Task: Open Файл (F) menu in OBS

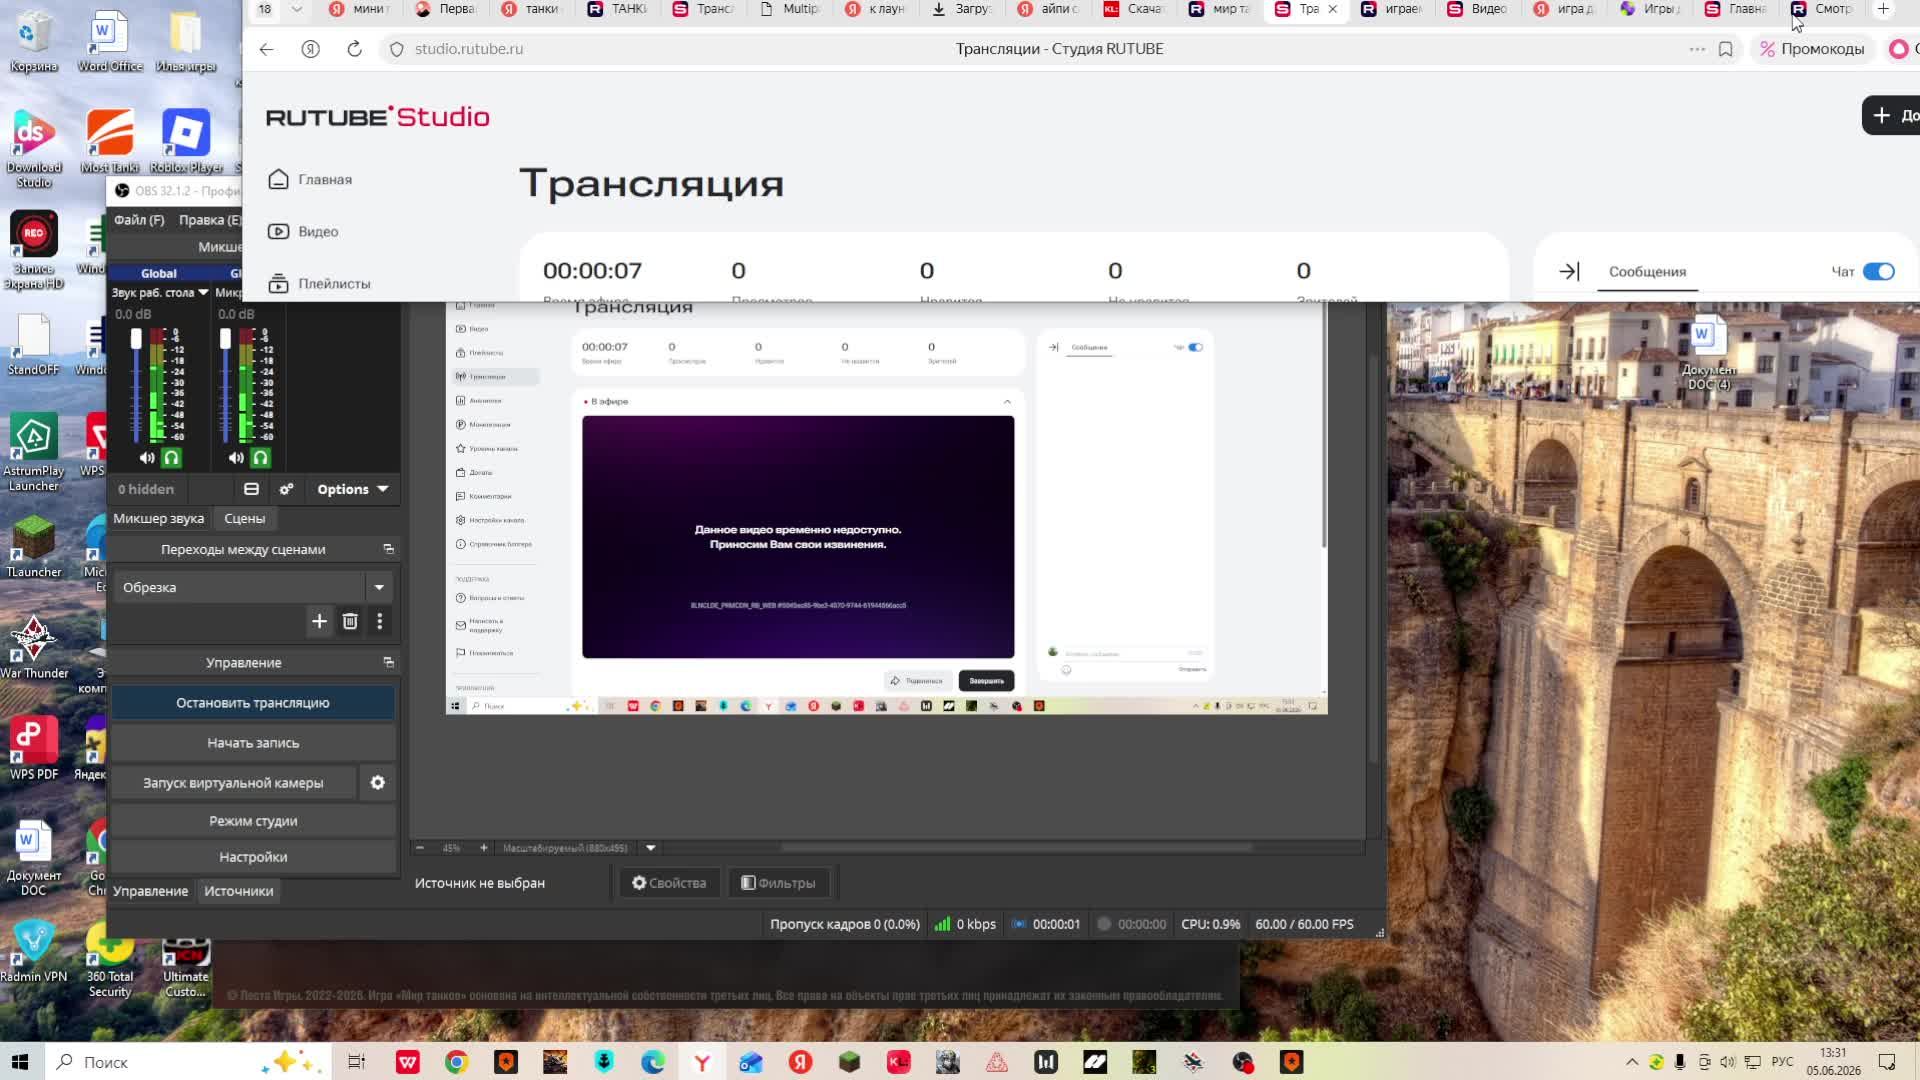Action: click(139, 220)
